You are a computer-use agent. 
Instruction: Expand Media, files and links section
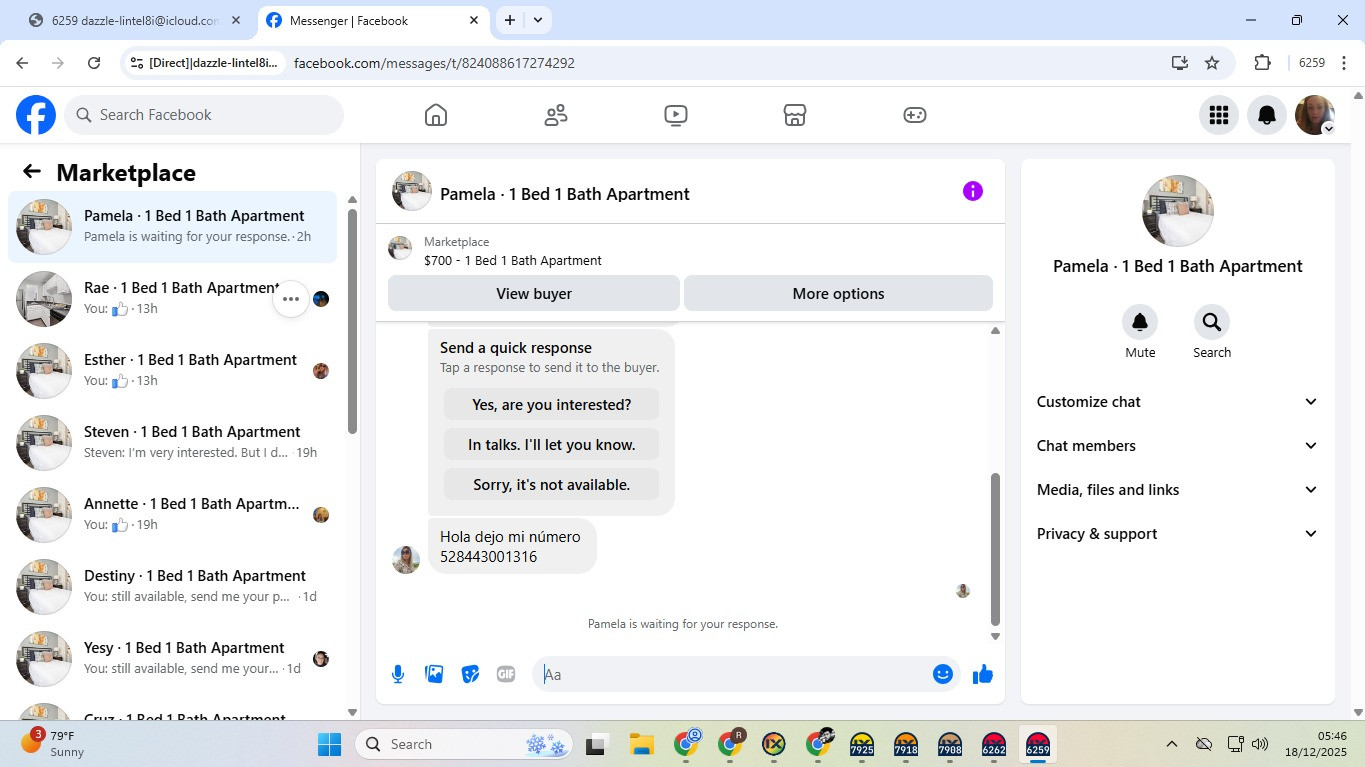tap(1178, 490)
